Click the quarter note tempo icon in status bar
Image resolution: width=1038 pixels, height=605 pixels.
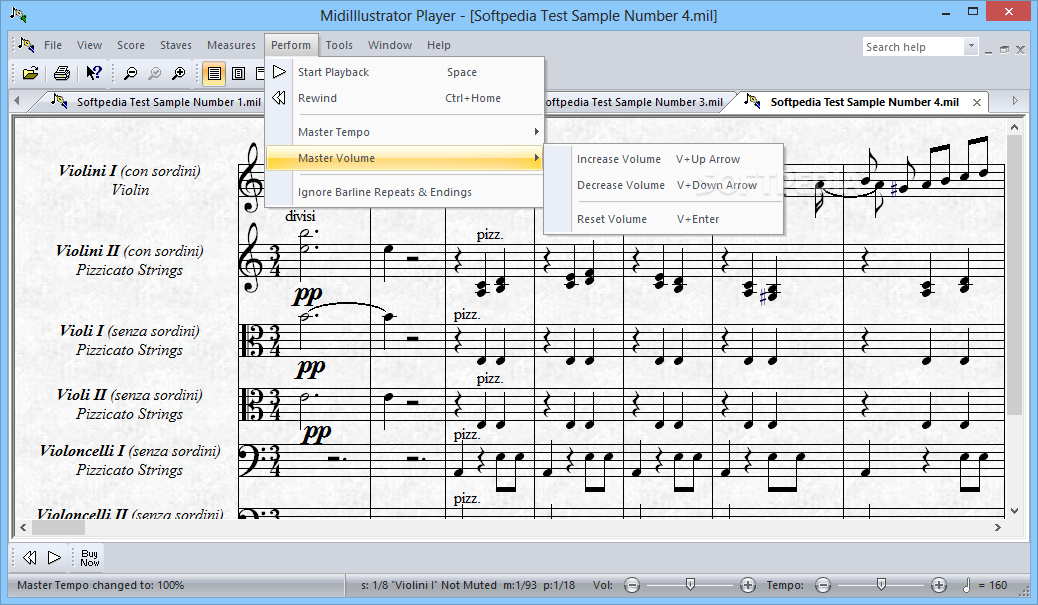[x=967, y=584]
